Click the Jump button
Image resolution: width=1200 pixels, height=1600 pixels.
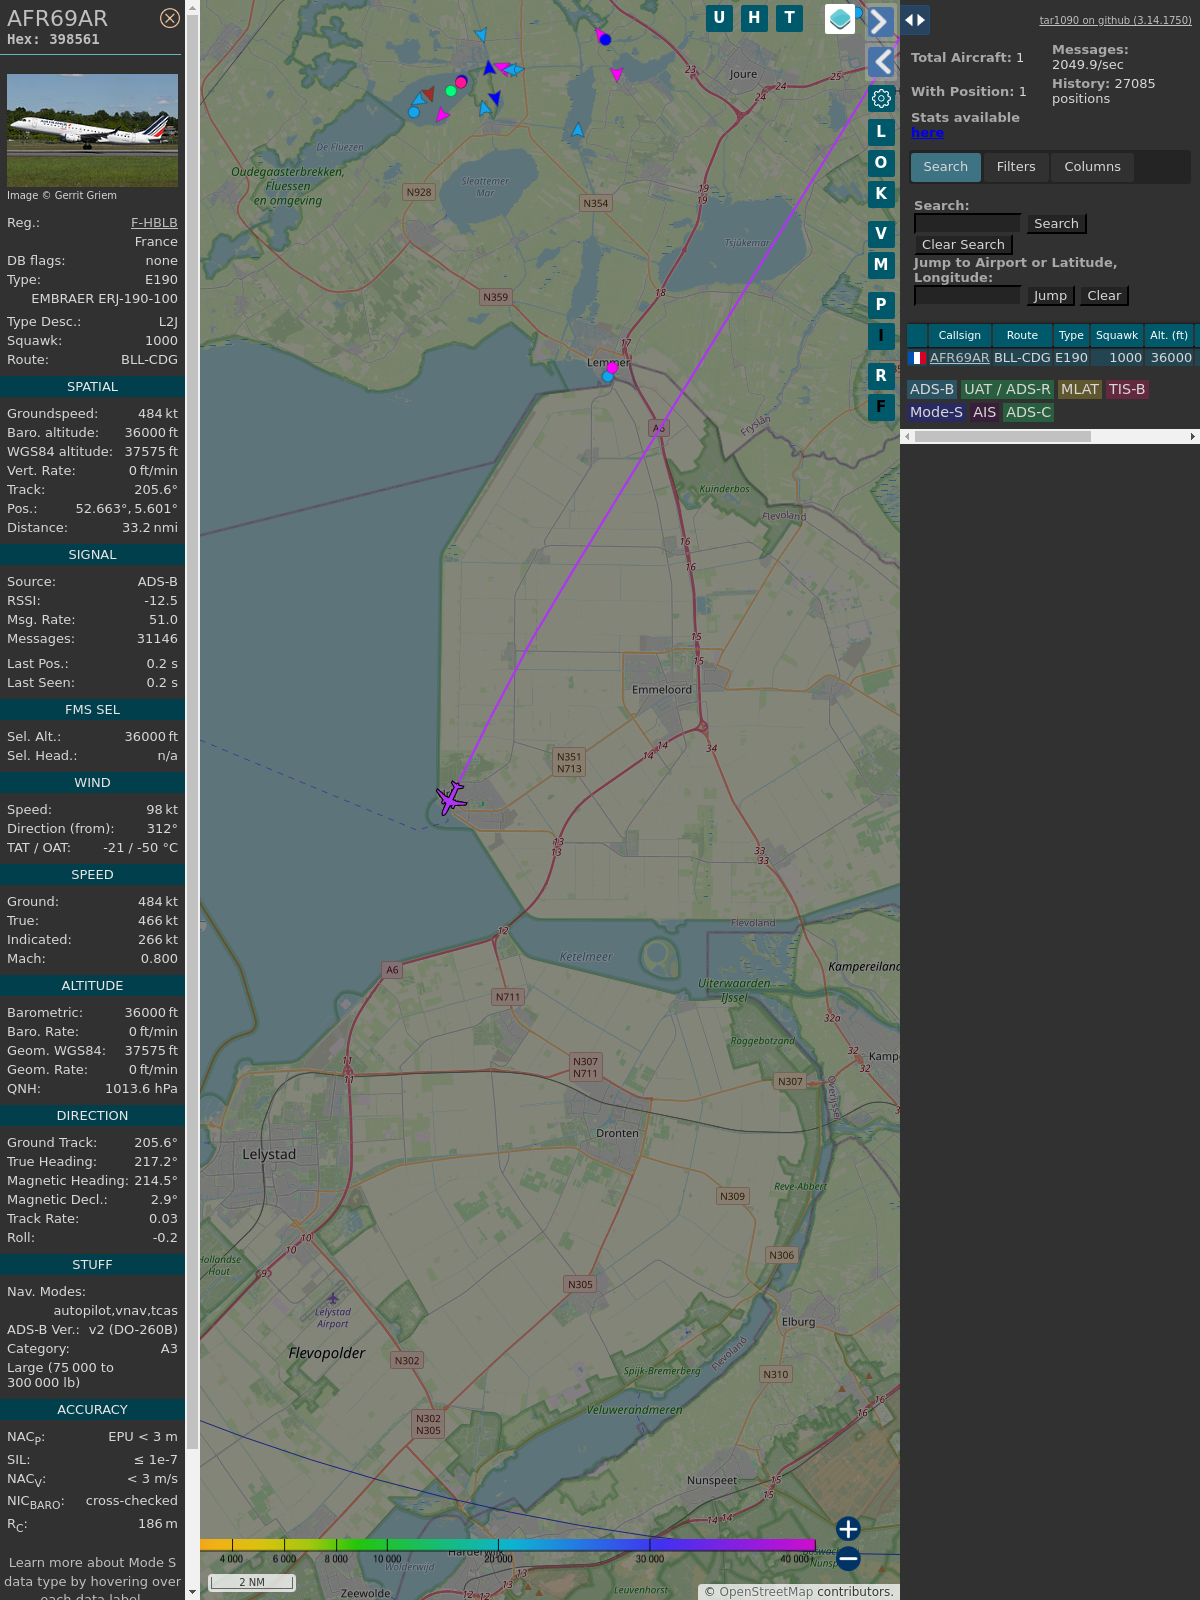click(1050, 296)
